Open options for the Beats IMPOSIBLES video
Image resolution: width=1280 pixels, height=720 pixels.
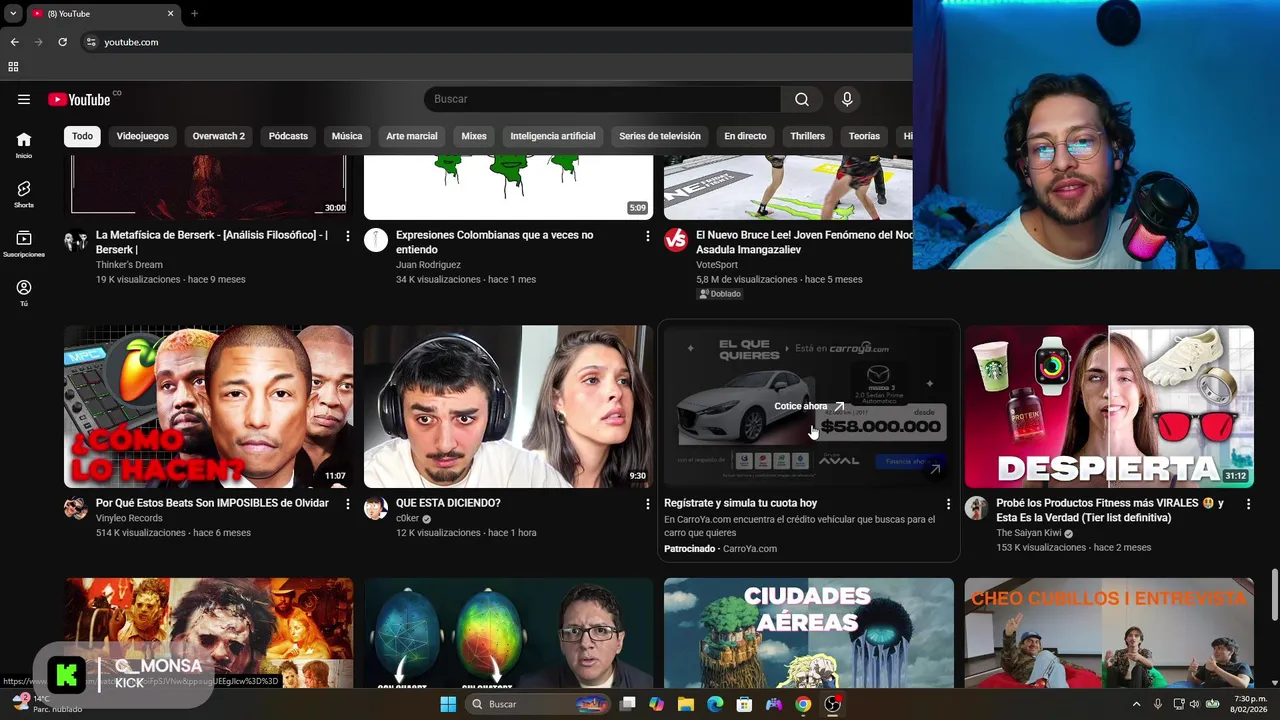pyautogui.click(x=348, y=504)
